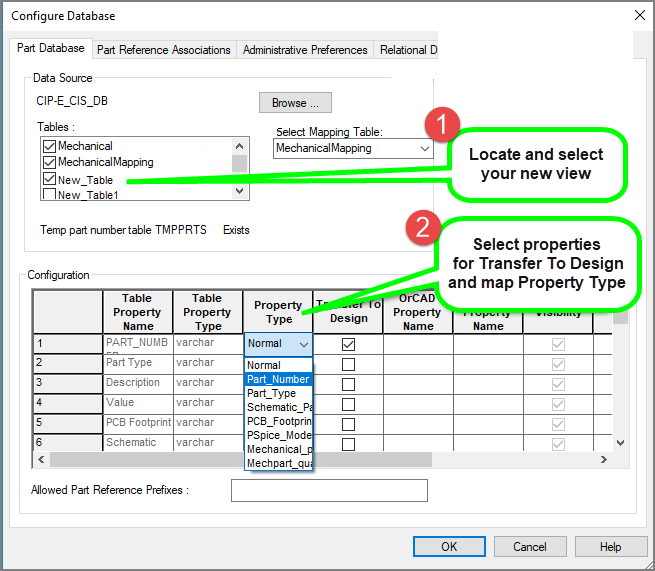Enable Transfer To Design for Description row
This screenshot has width=655, height=571.
(x=348, y=384)
